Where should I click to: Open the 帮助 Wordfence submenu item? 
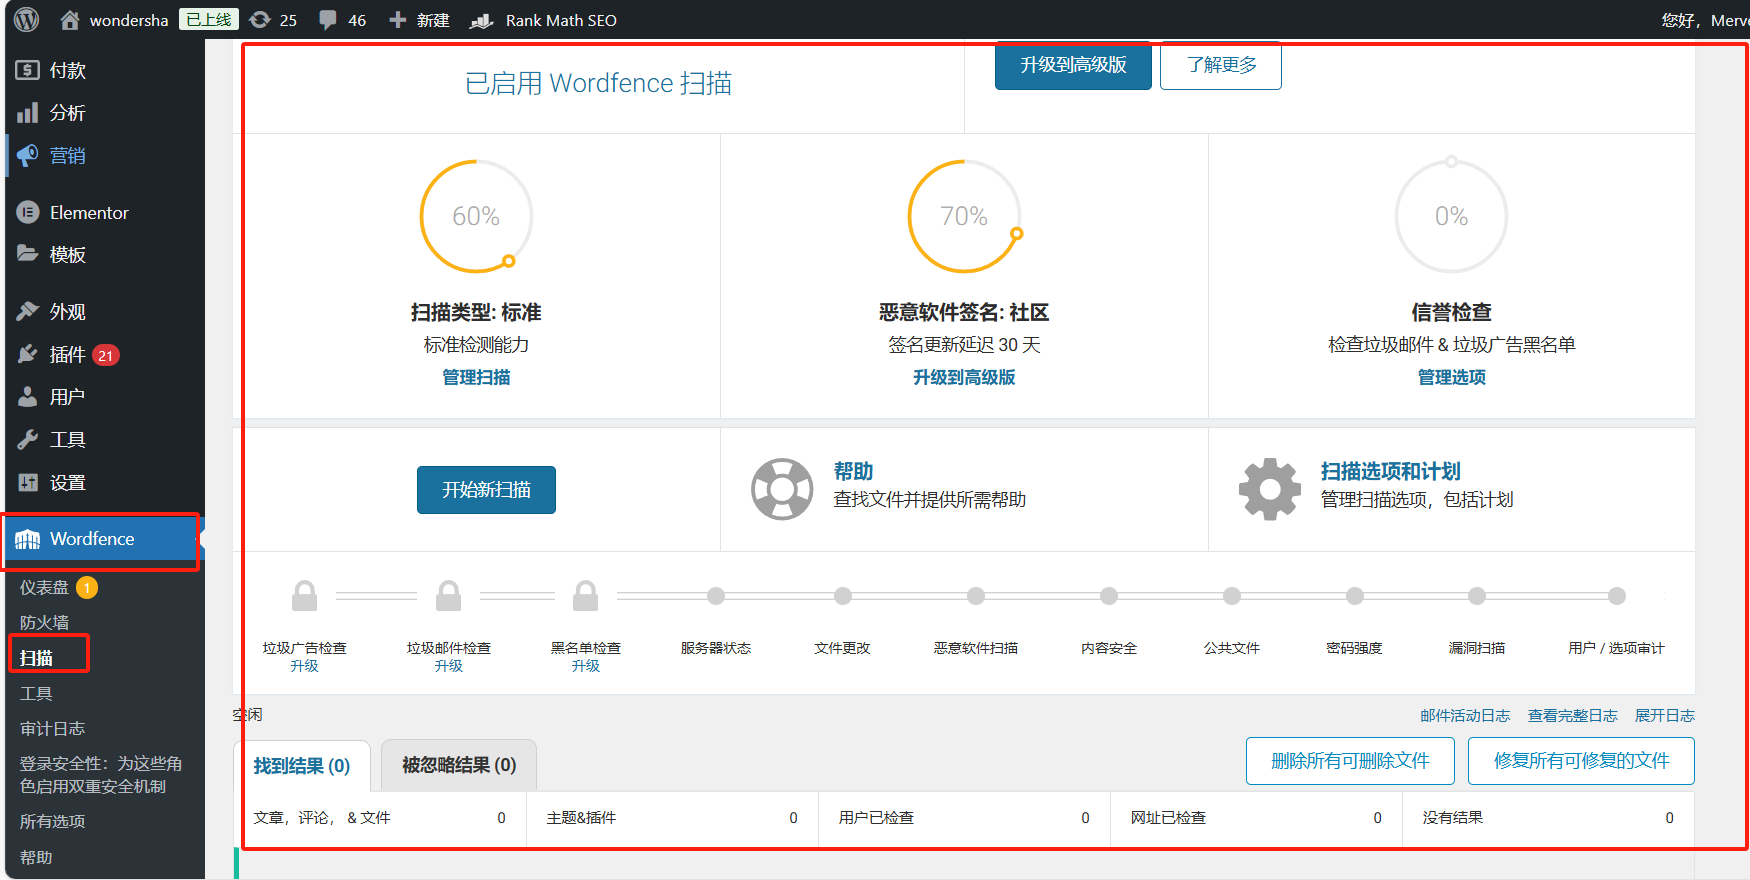coord(36,857)
